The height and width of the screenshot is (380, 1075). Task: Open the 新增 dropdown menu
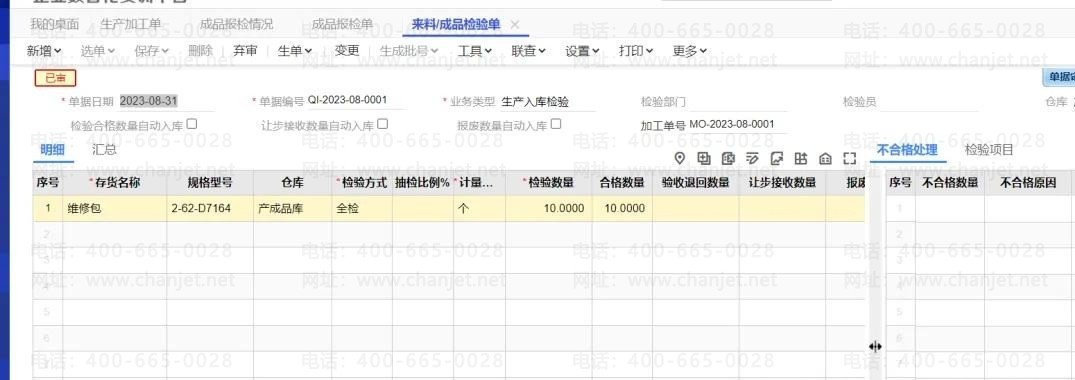coord(44,51)
